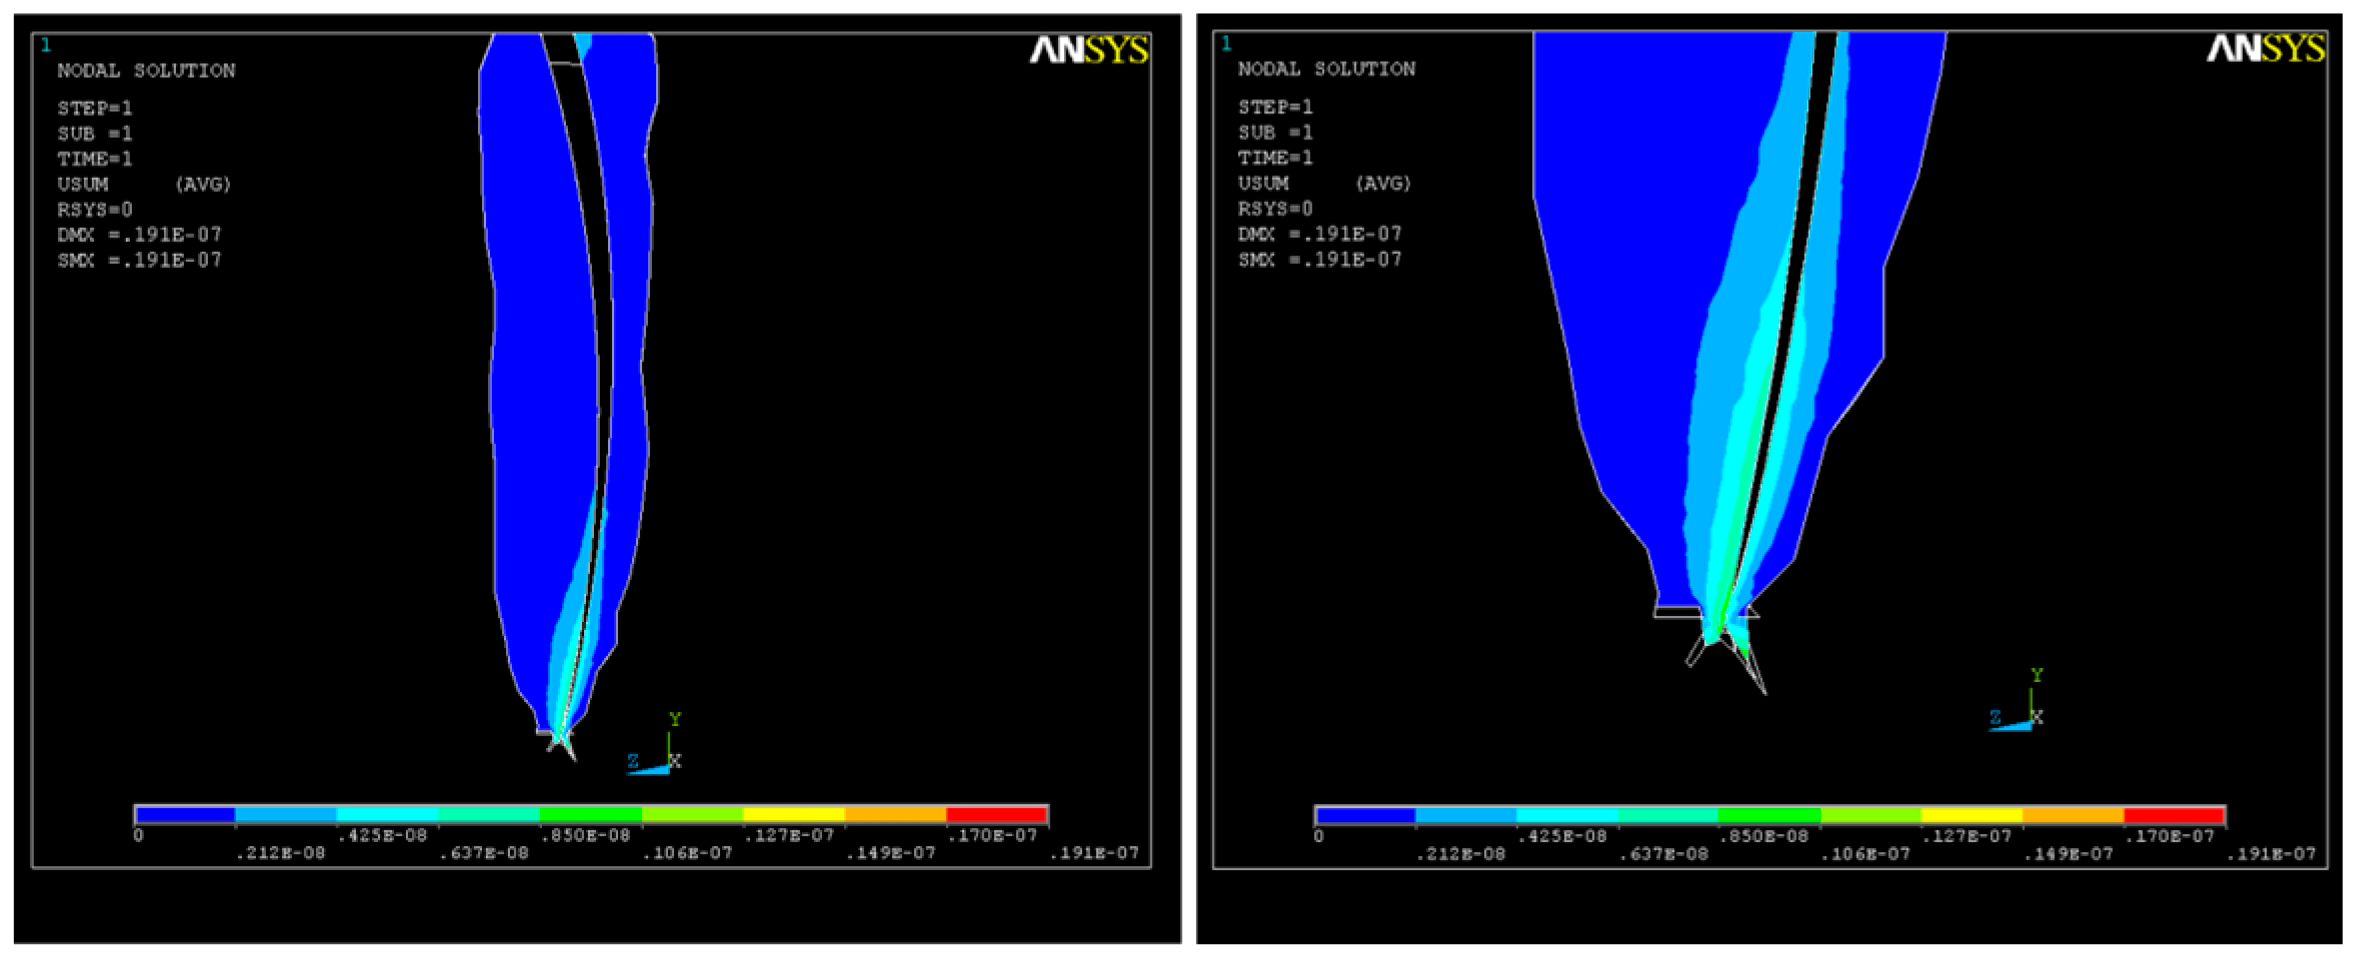Click legend maximum ".191E-07" in right plot

(x=2273, y=855)
